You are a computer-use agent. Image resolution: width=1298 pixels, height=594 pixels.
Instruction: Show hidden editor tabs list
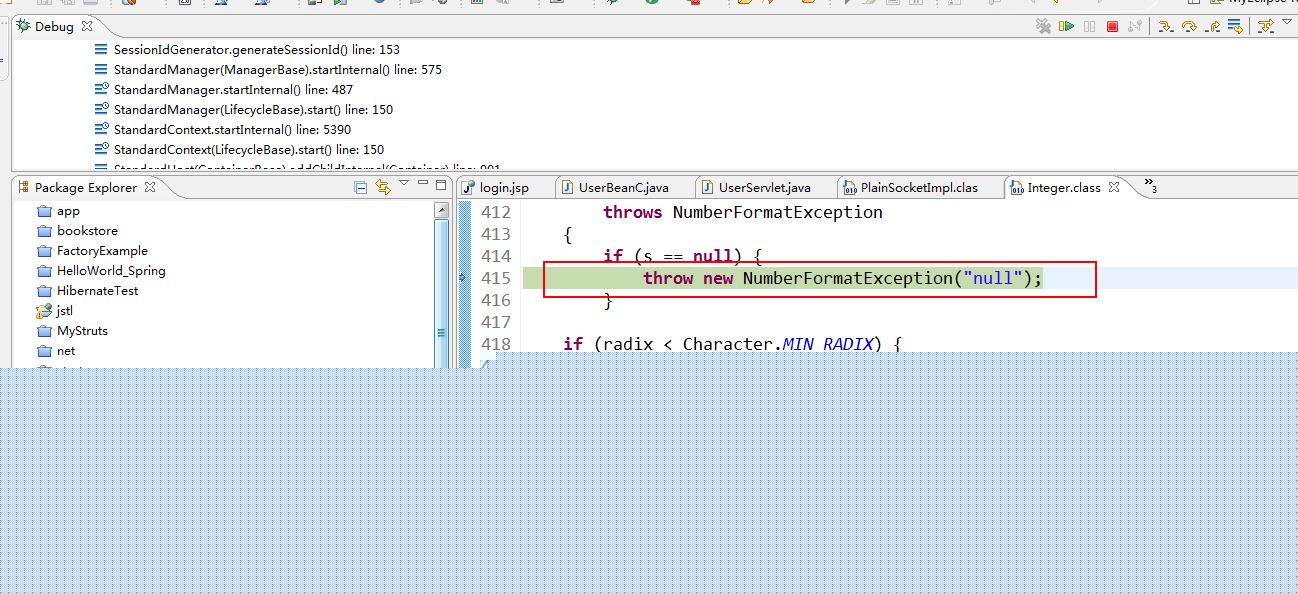tap(1149, 186)
